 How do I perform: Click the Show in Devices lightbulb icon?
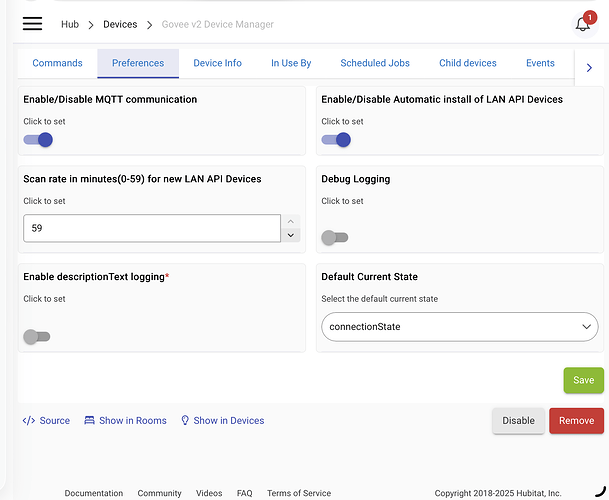click(x=185, y=421)
